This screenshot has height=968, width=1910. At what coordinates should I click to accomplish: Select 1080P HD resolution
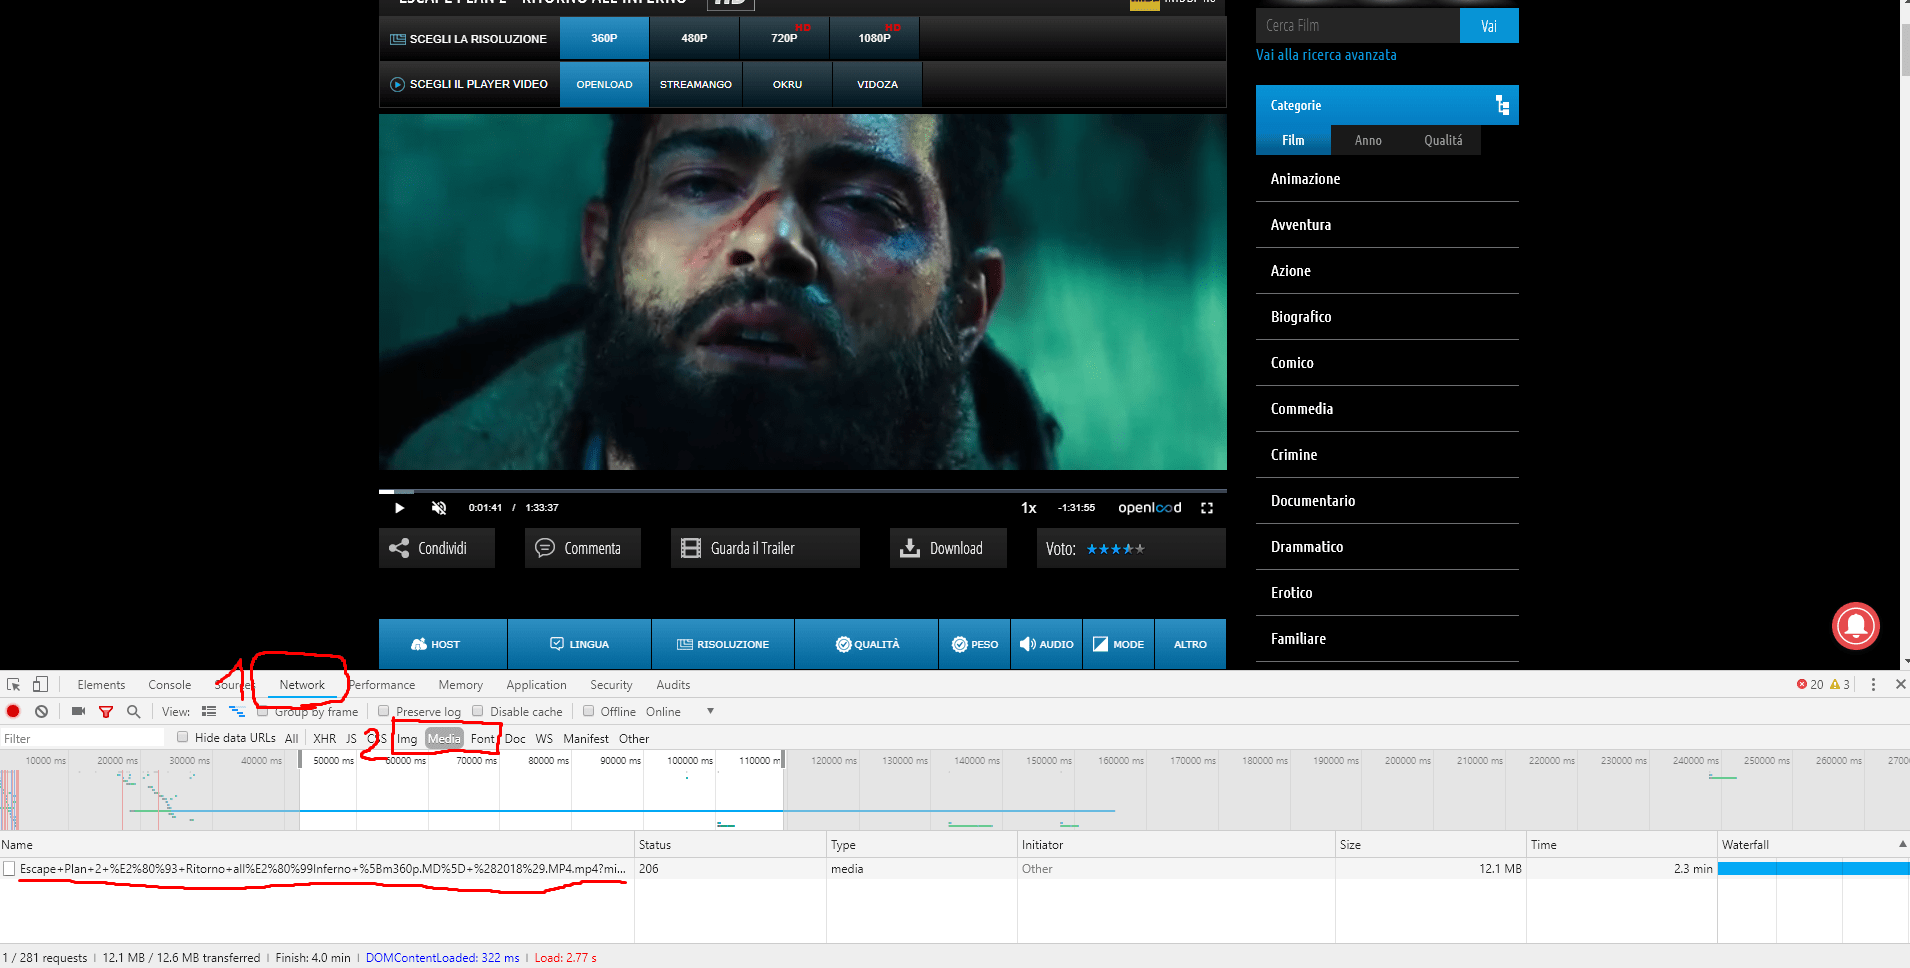pyautogui.click(x=874, y=38)
